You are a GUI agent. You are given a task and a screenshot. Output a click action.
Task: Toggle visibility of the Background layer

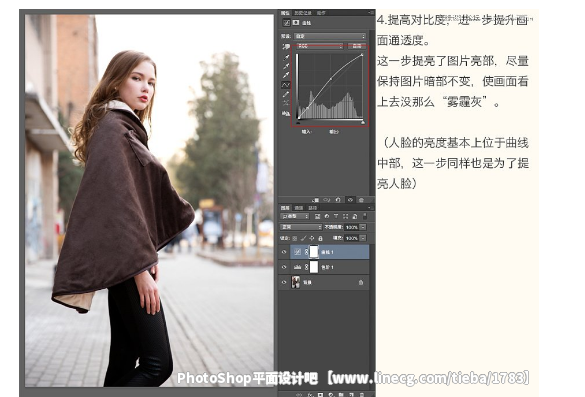coord(284,282)
